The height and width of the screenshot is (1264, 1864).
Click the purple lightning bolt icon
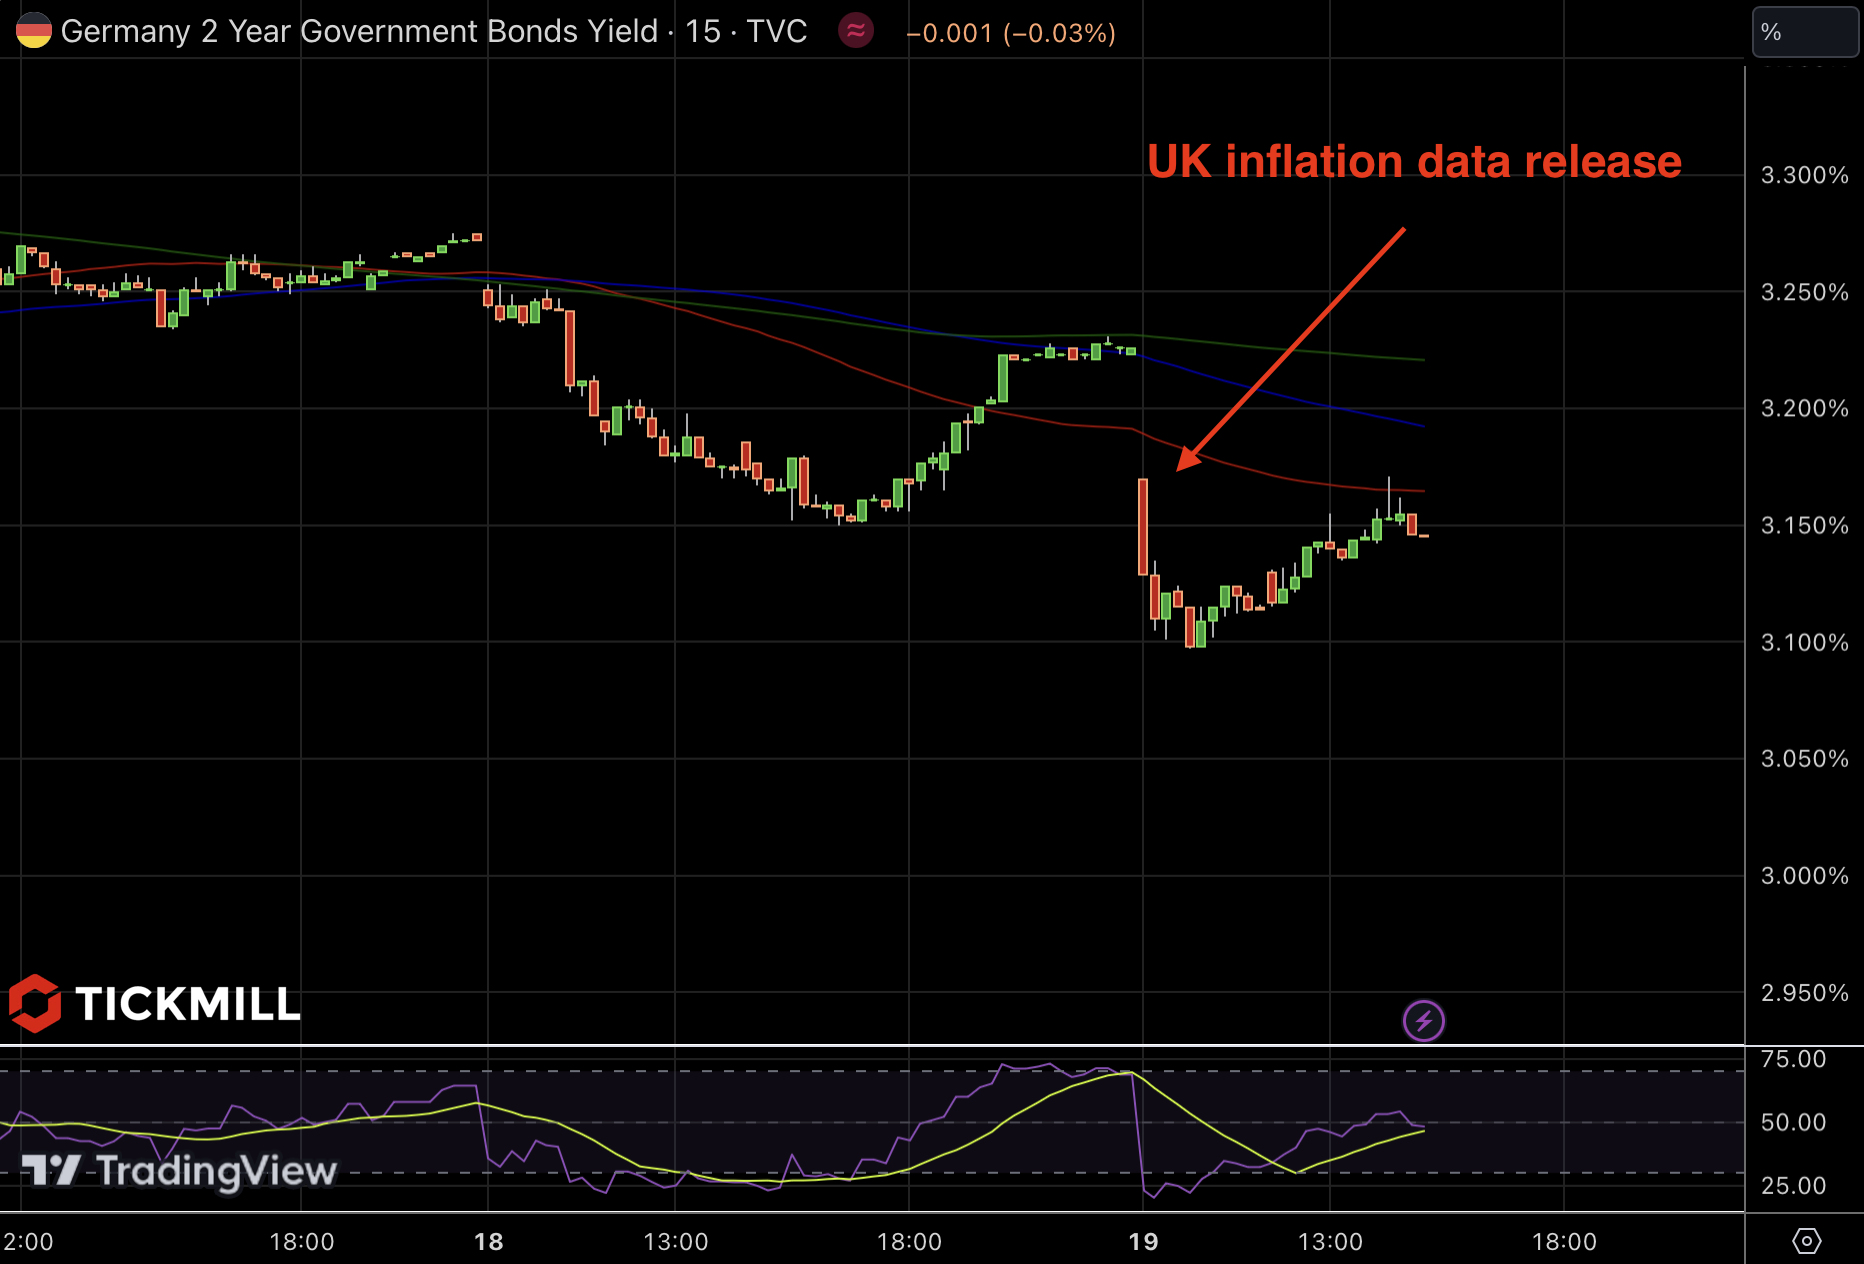pos(1423,1021)
